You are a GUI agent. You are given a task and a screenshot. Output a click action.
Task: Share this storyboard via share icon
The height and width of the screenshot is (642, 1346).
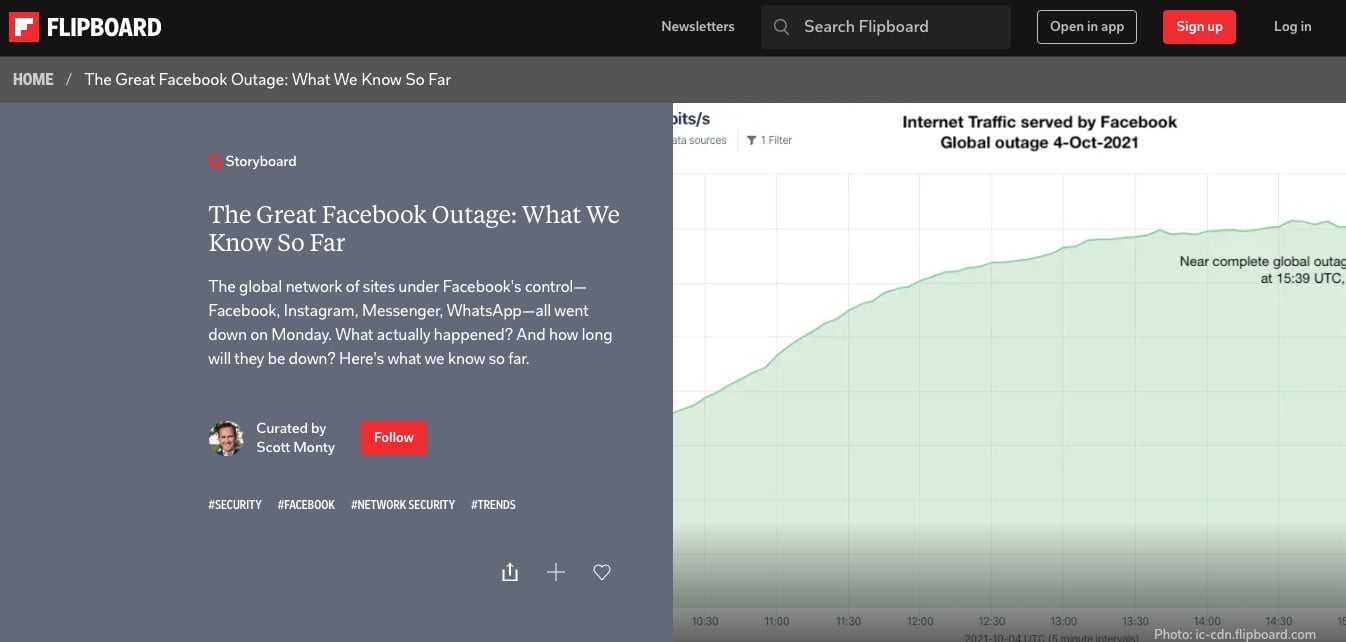point(510,572)
